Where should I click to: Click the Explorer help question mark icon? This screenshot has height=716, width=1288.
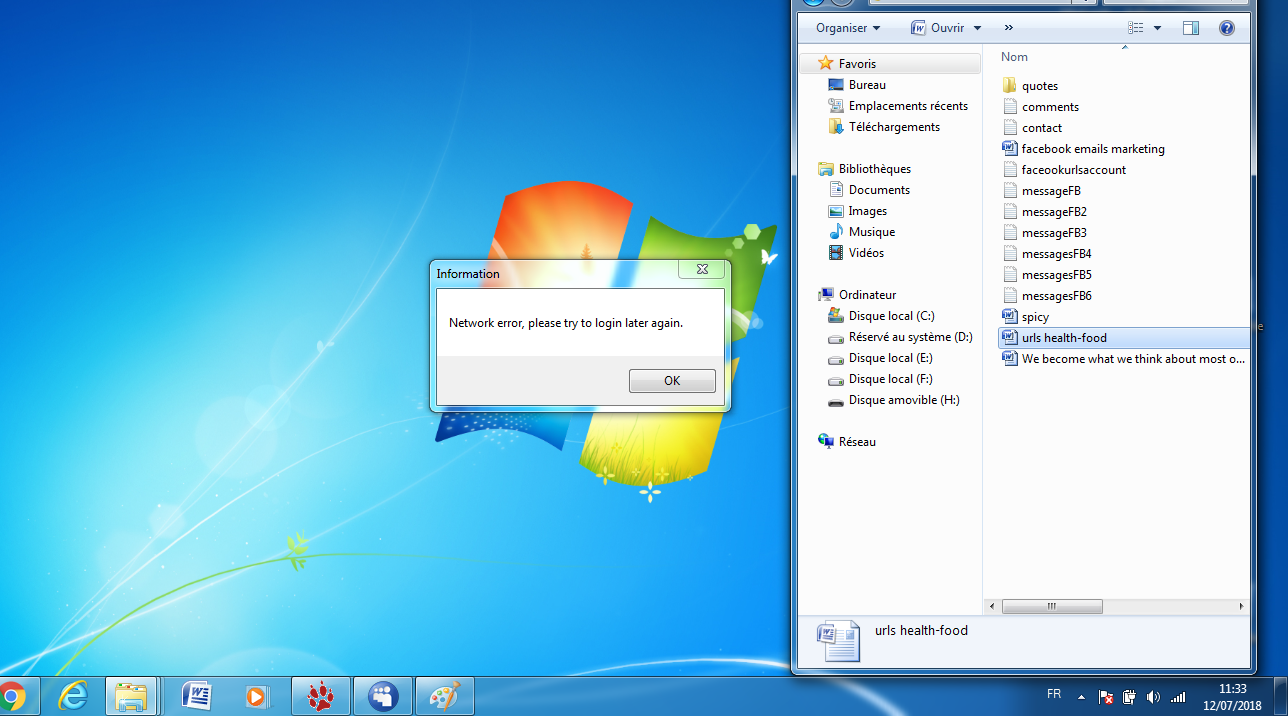(x=1227, y=28)
